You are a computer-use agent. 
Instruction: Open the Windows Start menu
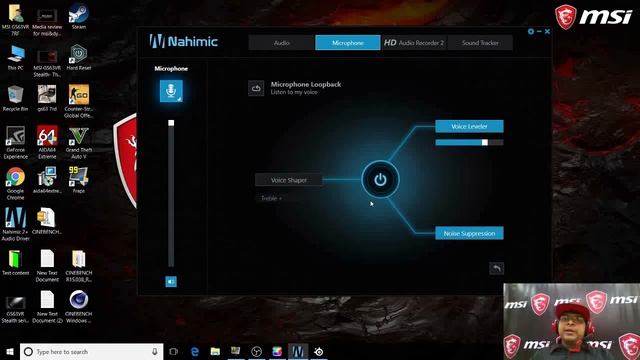(10, 351)
